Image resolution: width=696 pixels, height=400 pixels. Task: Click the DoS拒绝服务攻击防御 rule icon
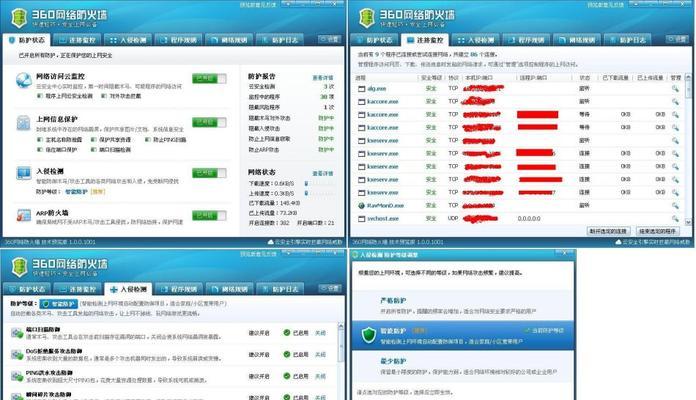[x=17, y=355]
